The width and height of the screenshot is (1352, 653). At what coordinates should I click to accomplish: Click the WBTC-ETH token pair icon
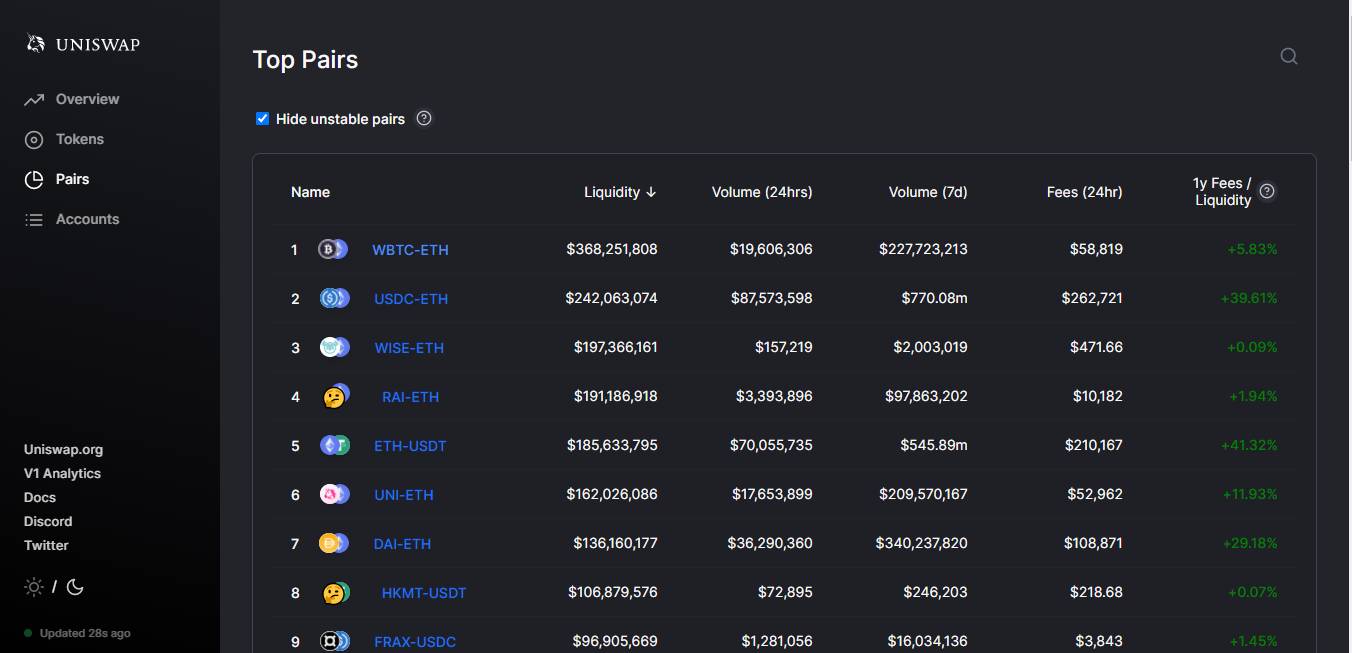333,249
